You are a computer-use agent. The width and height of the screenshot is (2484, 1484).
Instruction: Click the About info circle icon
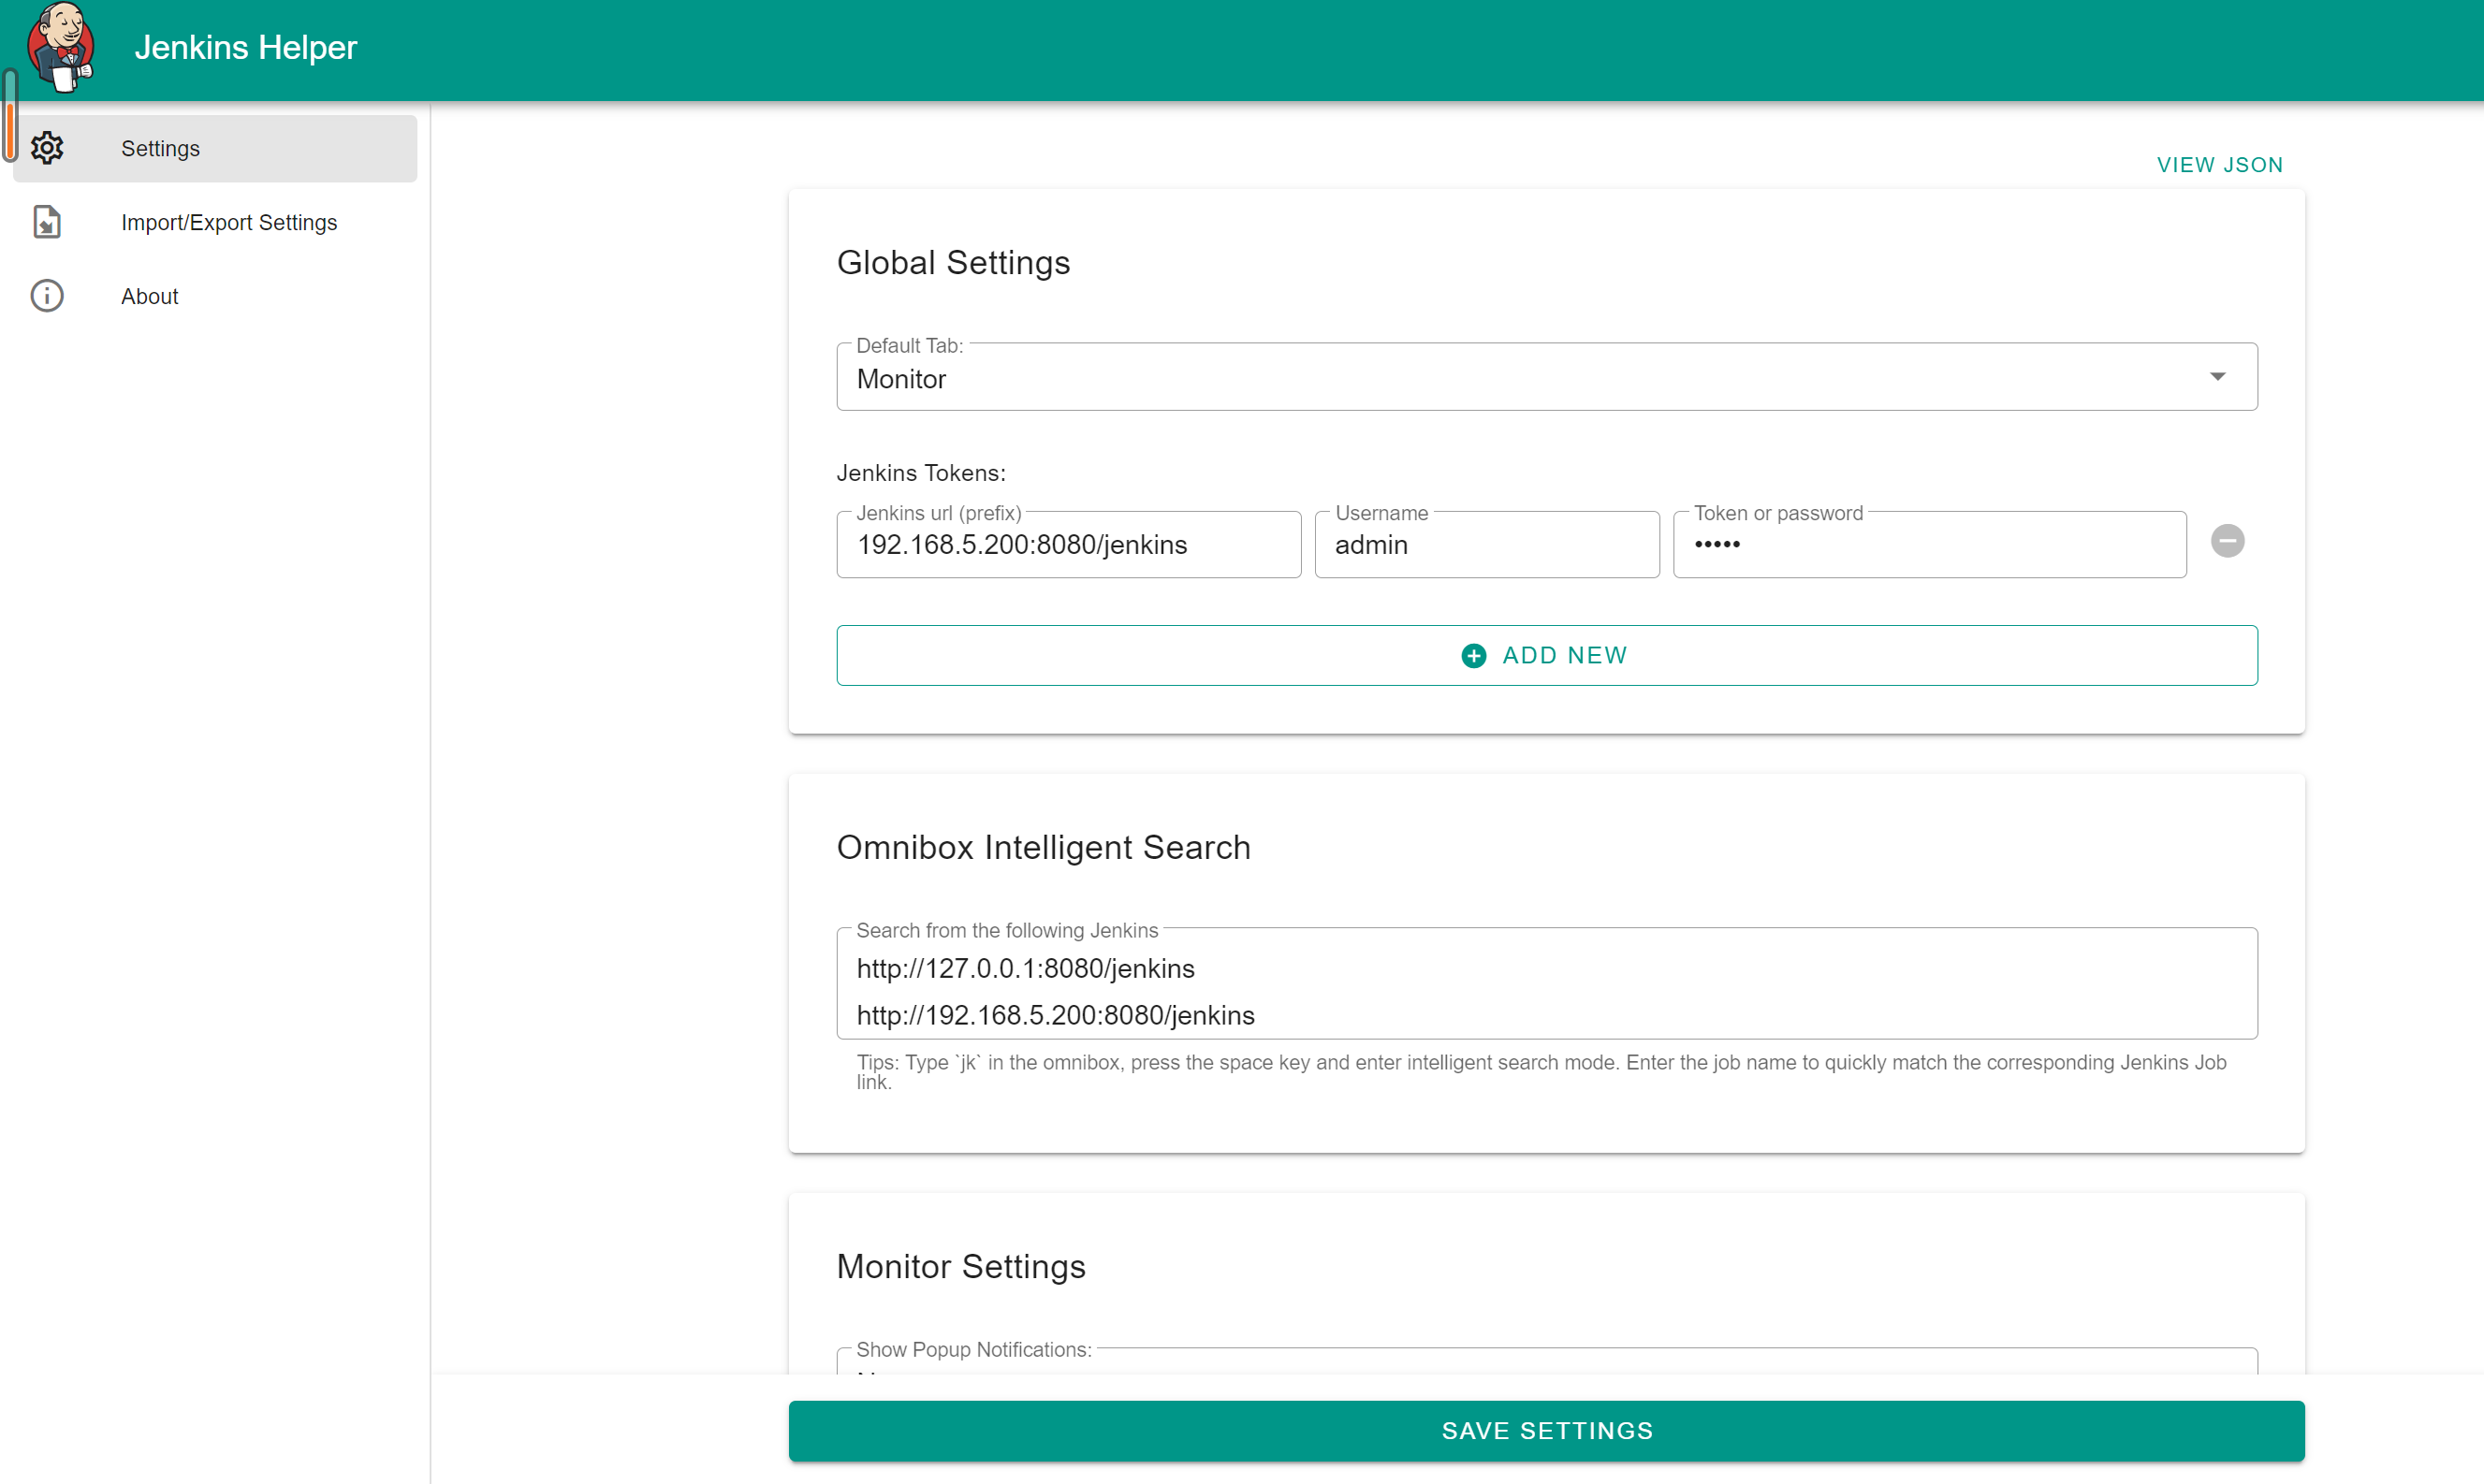(x=47, y=296)
